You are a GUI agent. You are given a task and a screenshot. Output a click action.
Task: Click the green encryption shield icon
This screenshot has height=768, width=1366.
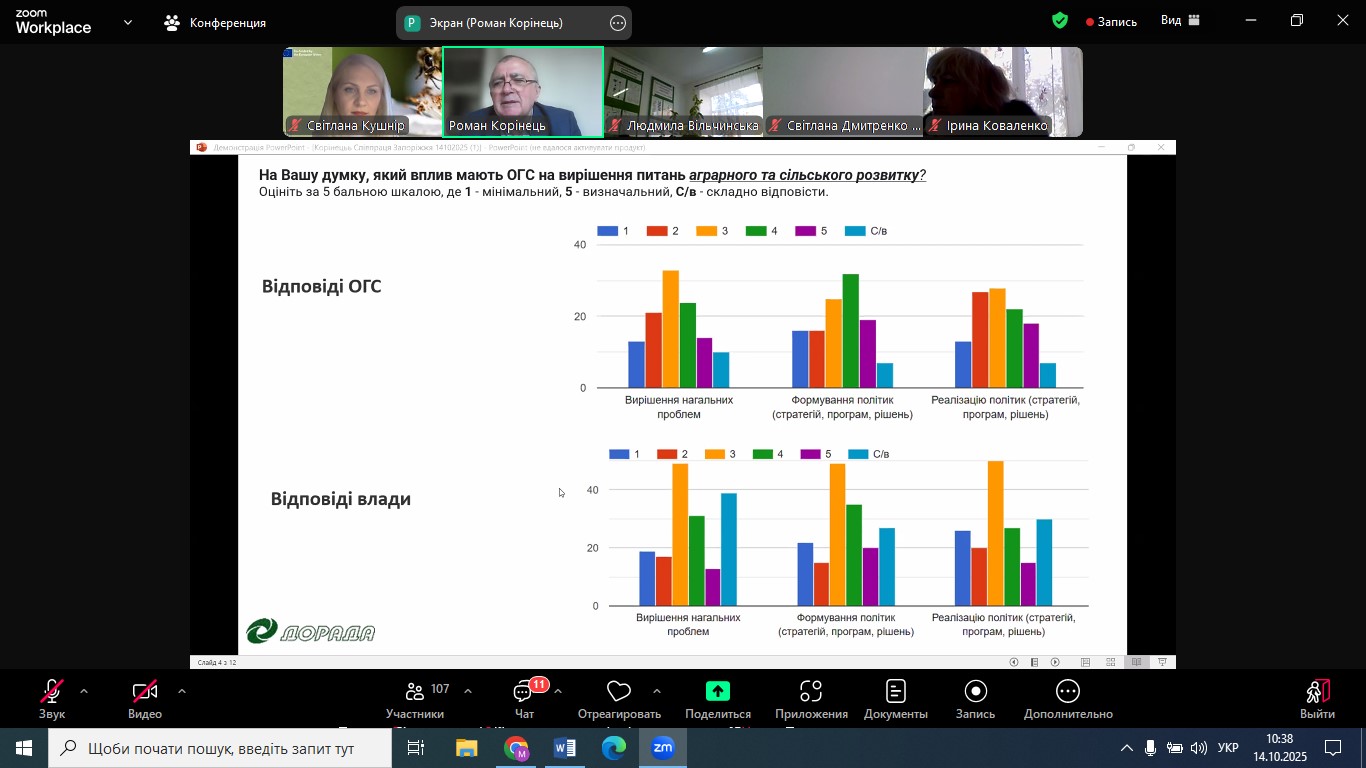coord(1060,21)
